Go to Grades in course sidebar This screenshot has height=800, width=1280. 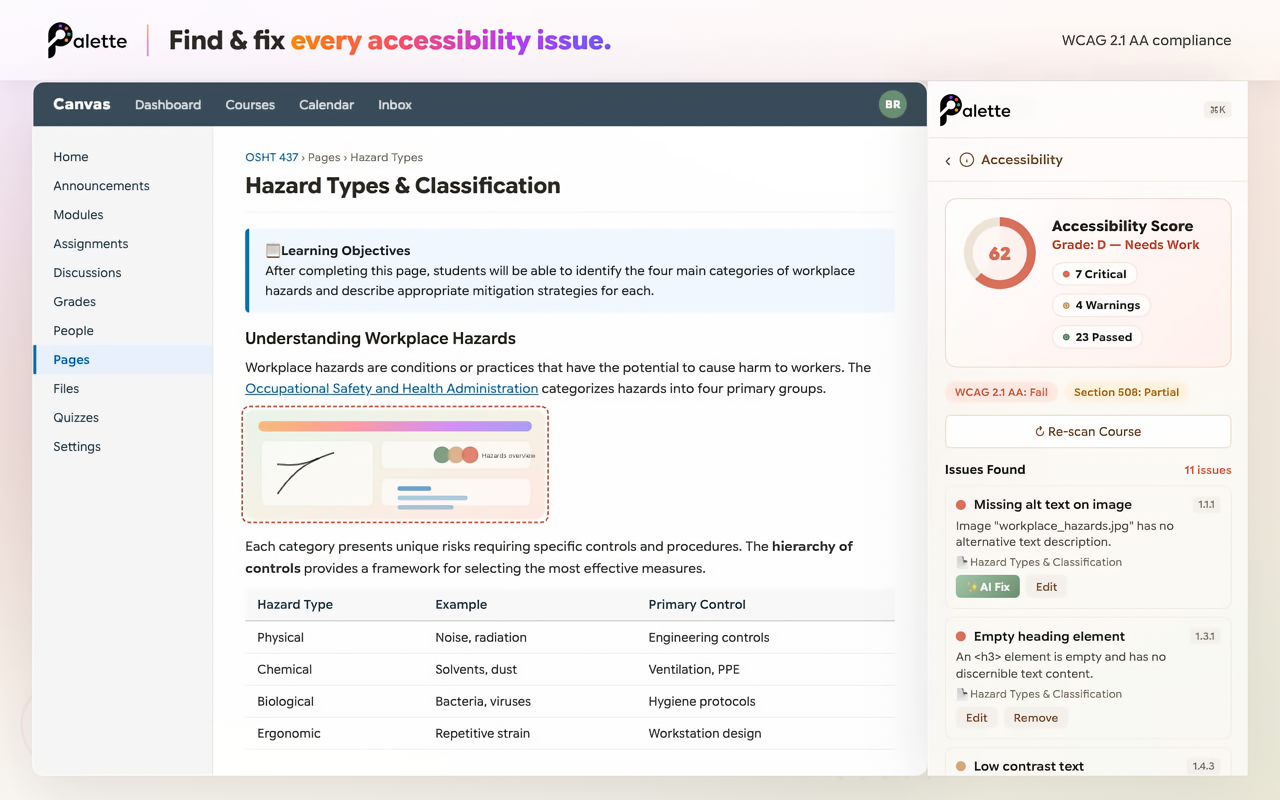click(x=123, y=302)
